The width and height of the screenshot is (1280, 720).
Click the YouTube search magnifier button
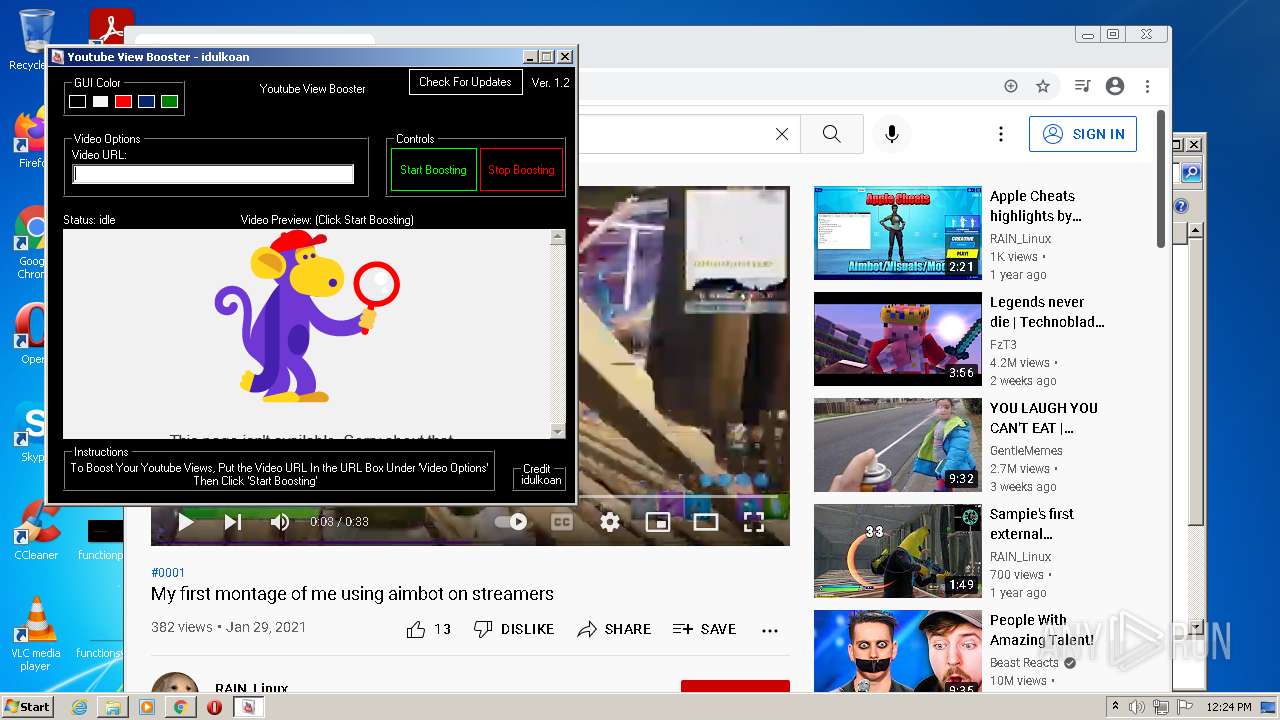[x=832, y=134]
